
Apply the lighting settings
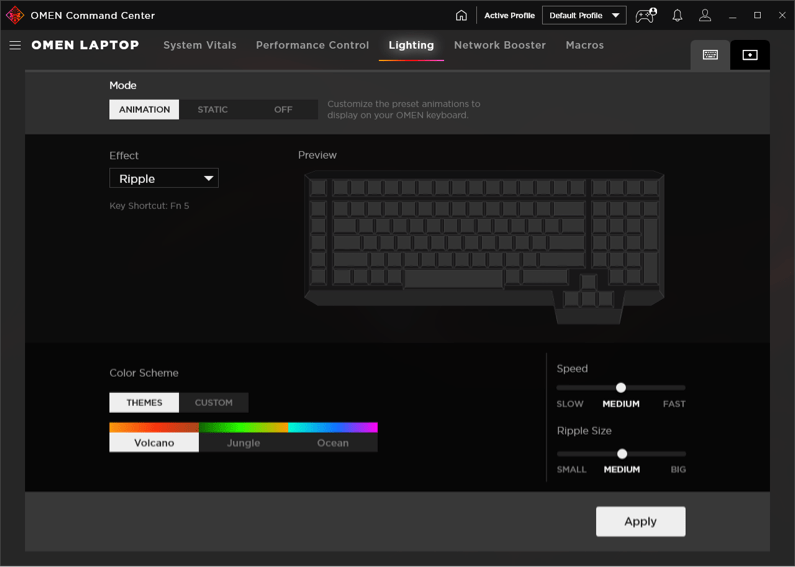coord(640,521)
